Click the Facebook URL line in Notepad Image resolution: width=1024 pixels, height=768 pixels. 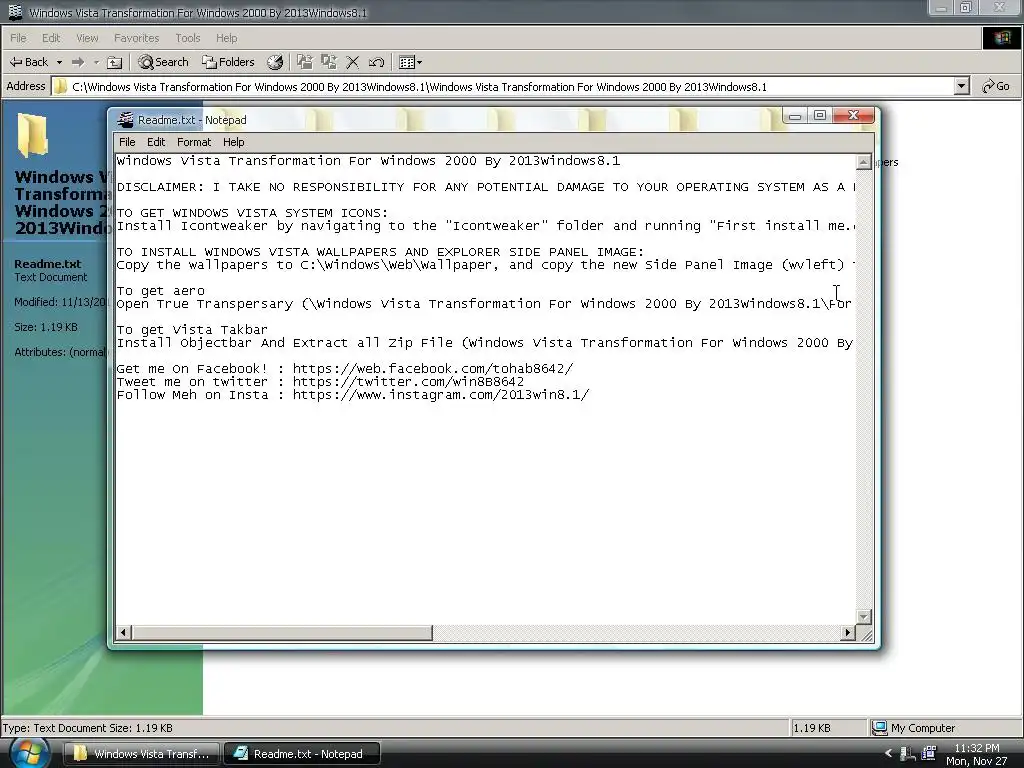345,368
